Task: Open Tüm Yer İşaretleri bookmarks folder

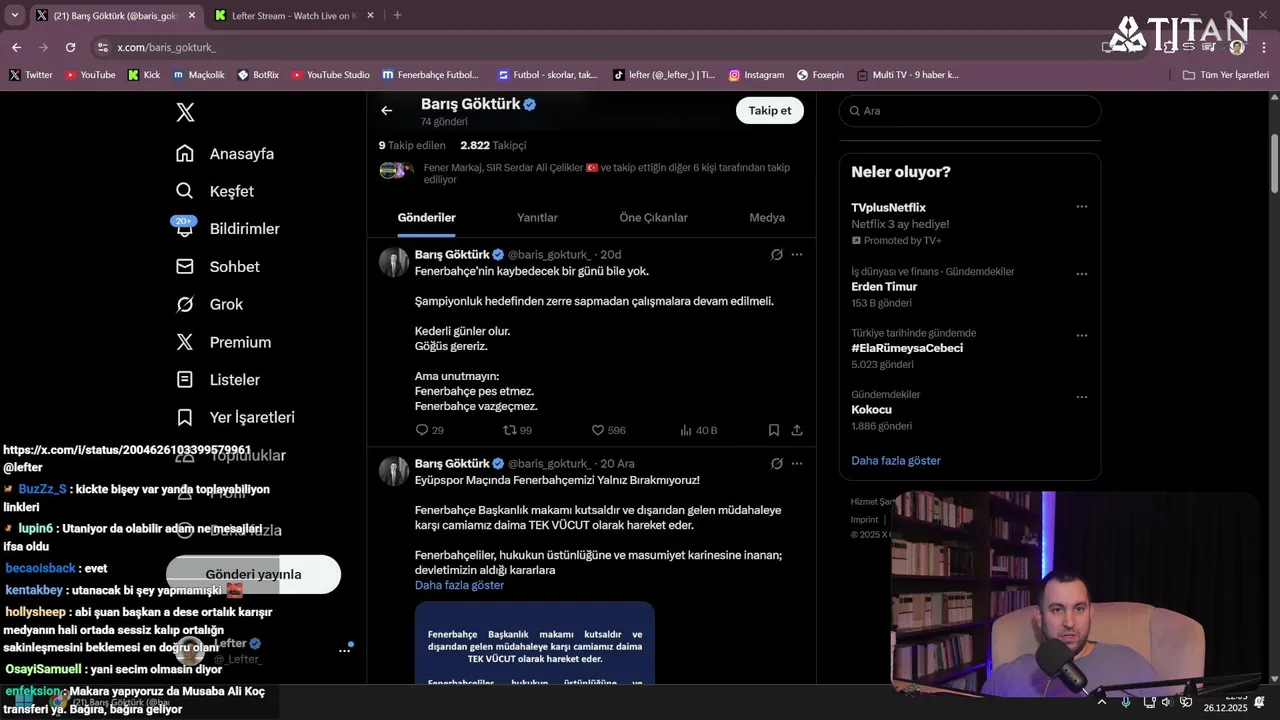Action: click(1225, 75)
